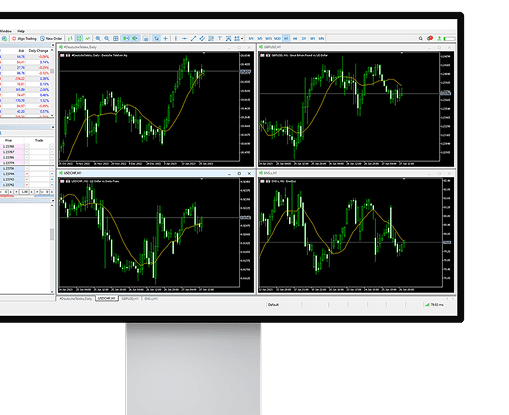Open dropdown arrow above the GBPUSD chart
The image size is (509, 415).
[x=402, y=53]
